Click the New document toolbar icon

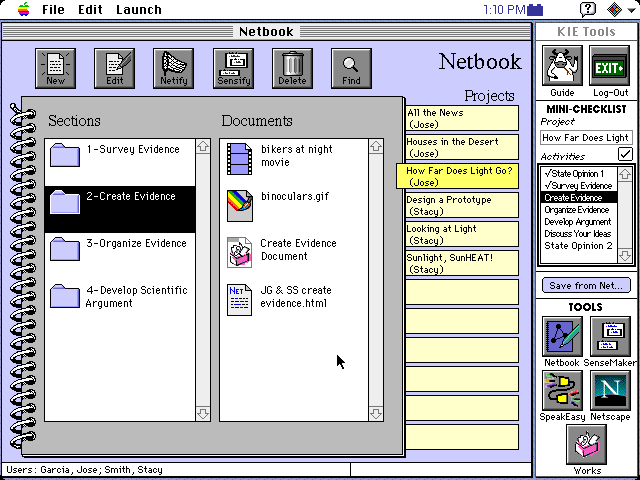(x=56, y=68)
